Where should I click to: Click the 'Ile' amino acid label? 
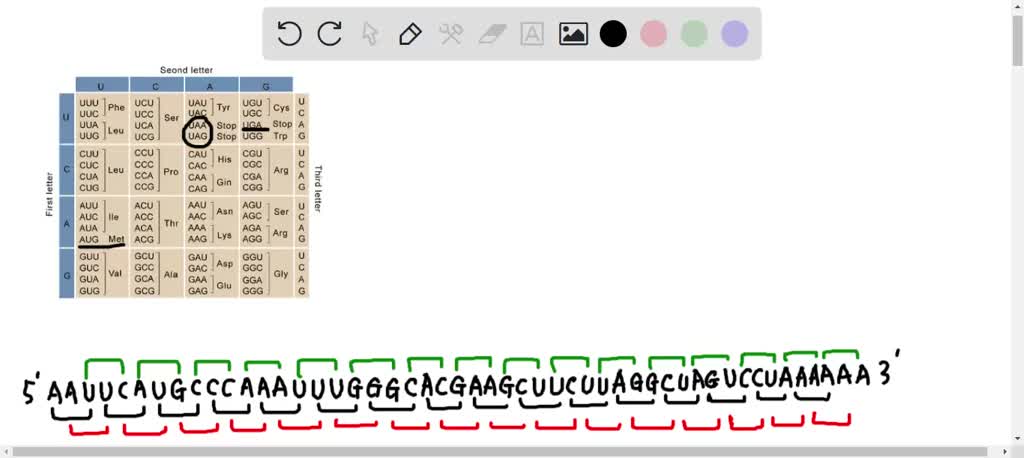click(114, 217)
